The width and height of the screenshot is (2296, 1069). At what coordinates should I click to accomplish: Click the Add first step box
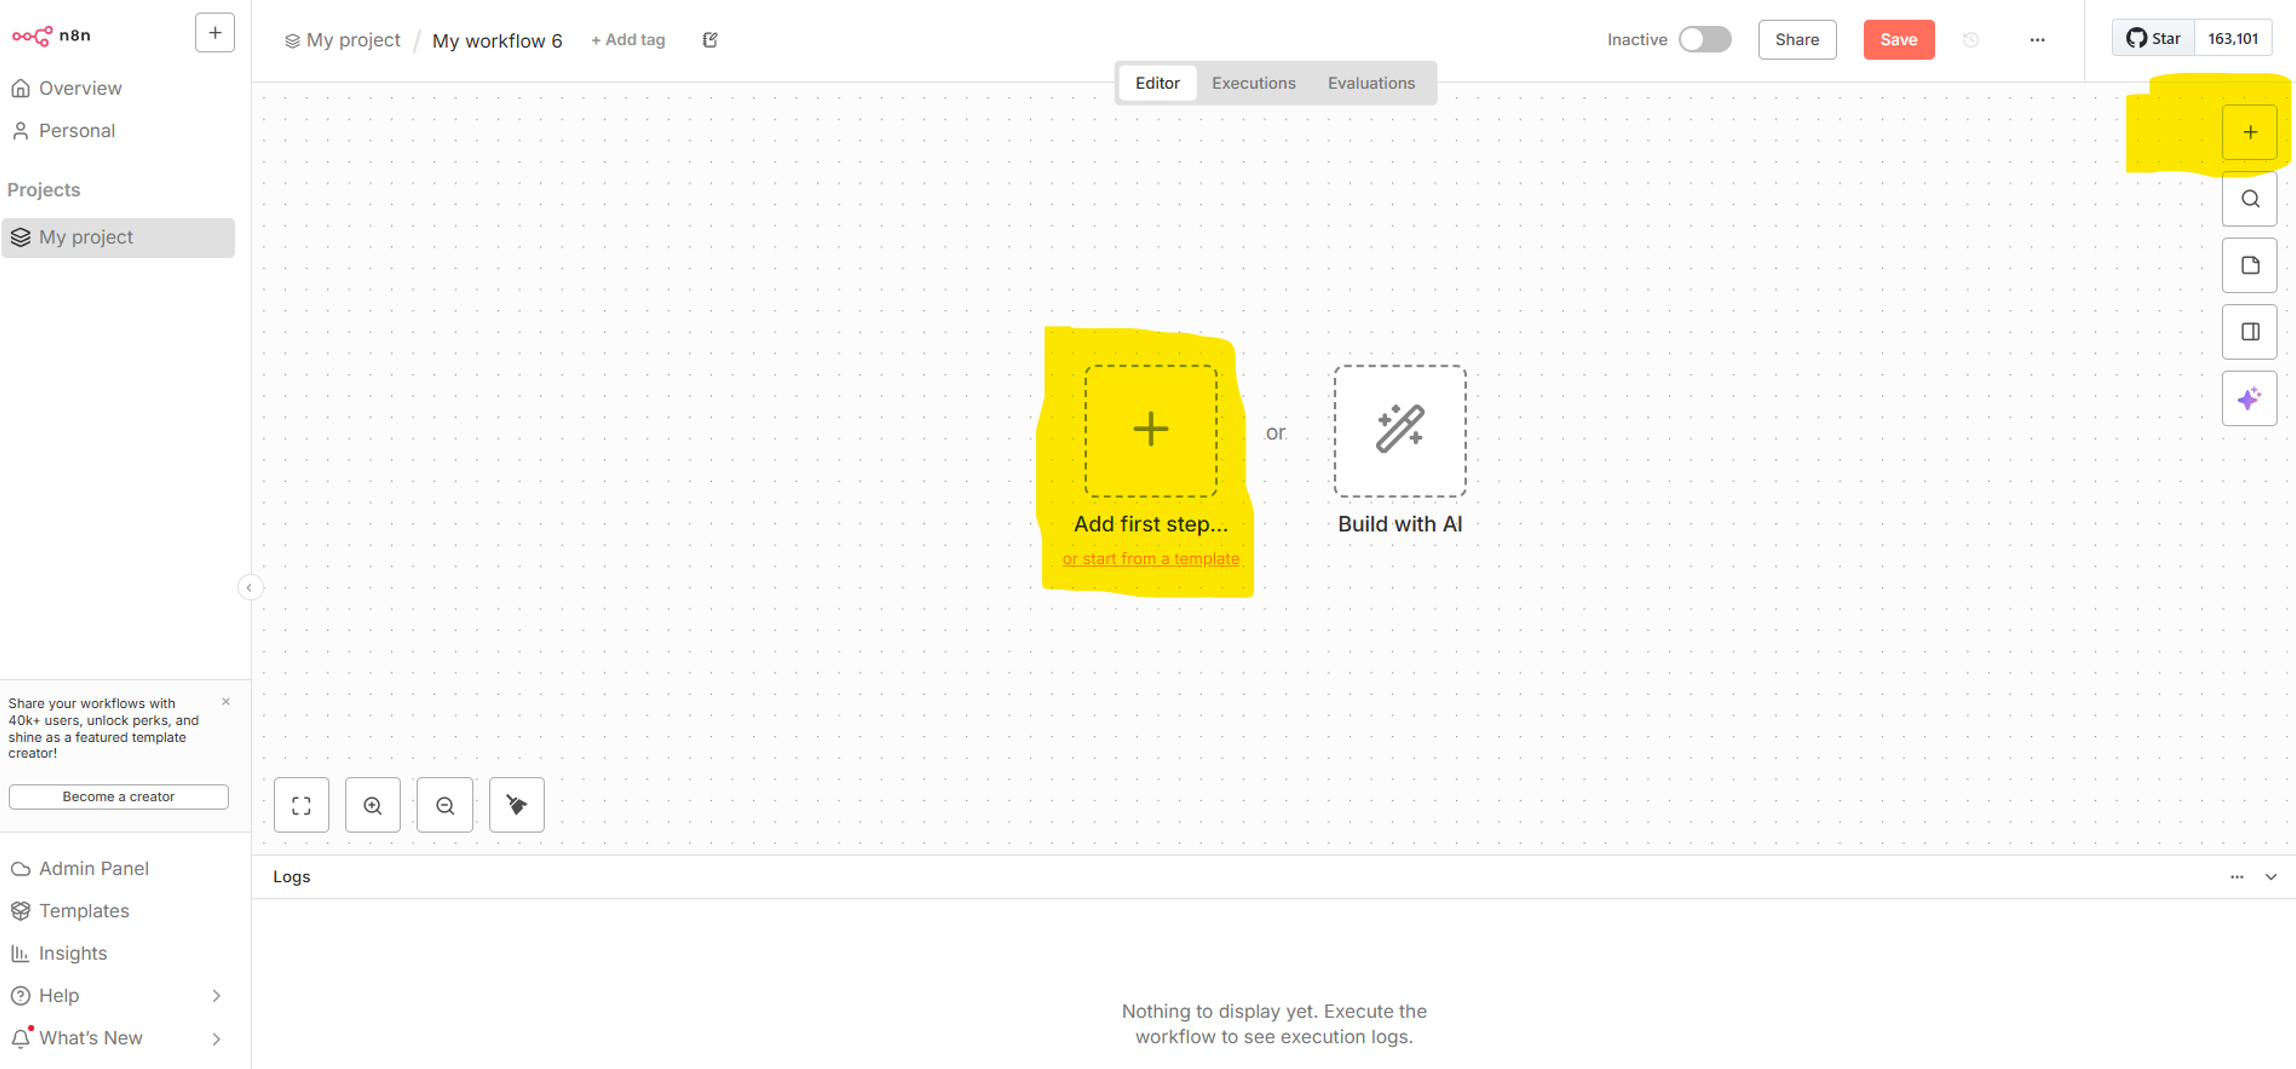[x=1150, y=431]
